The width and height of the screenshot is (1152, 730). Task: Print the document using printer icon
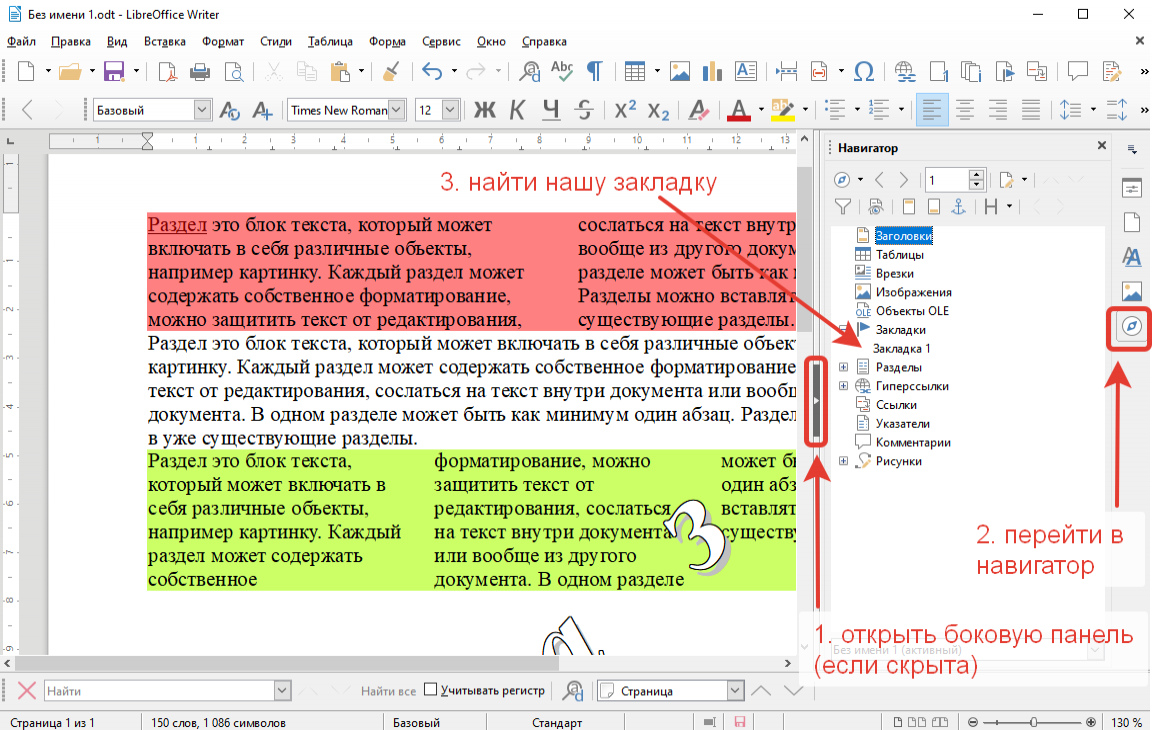tap(200, 71)
